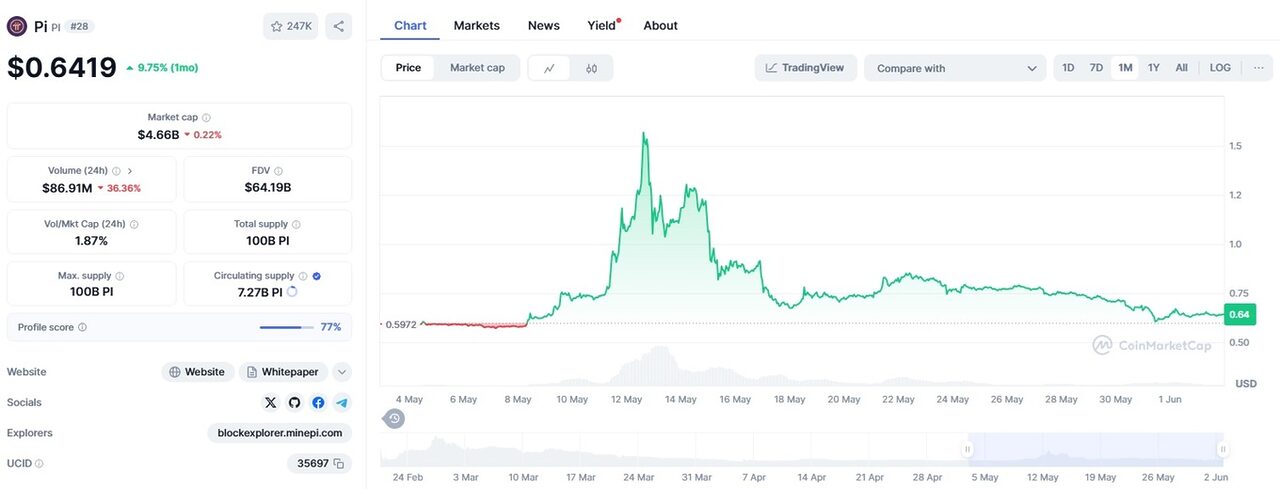The image size is (1280, 489).
Task: Add Pi to watchlist with star button
Action: coord(291,26)
